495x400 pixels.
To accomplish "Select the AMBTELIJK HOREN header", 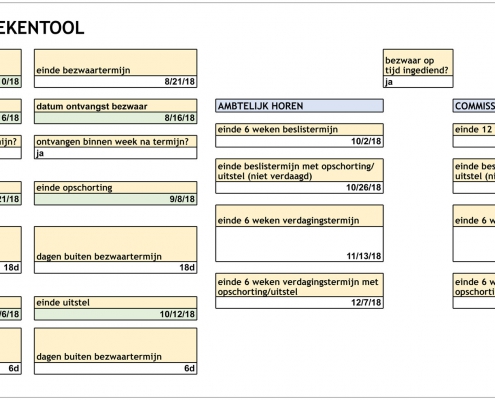I will click(x=299, y=106).
